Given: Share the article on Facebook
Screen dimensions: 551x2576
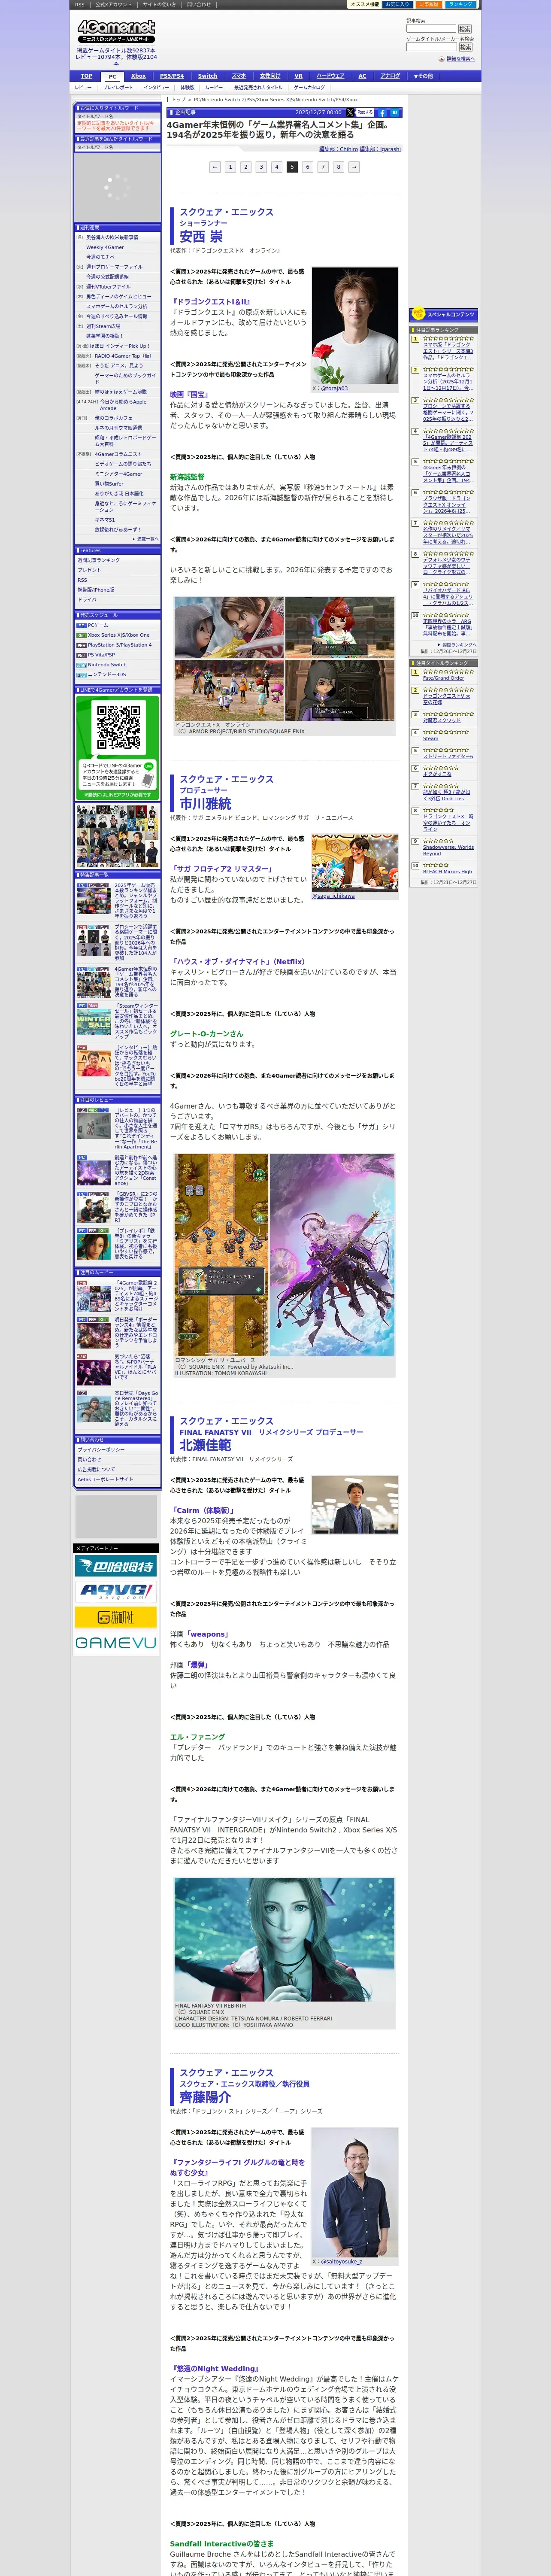Looking at the screenshot, I should pyautogui.click(x=382, y=113).
